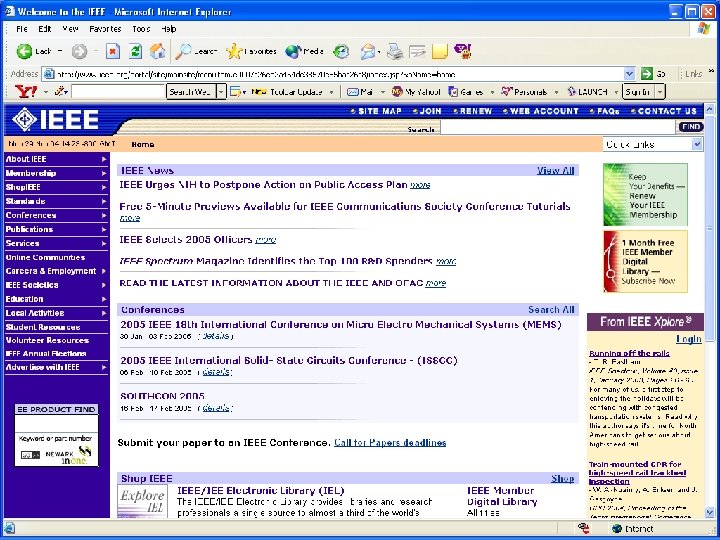Open the Favorites menu

105,29
